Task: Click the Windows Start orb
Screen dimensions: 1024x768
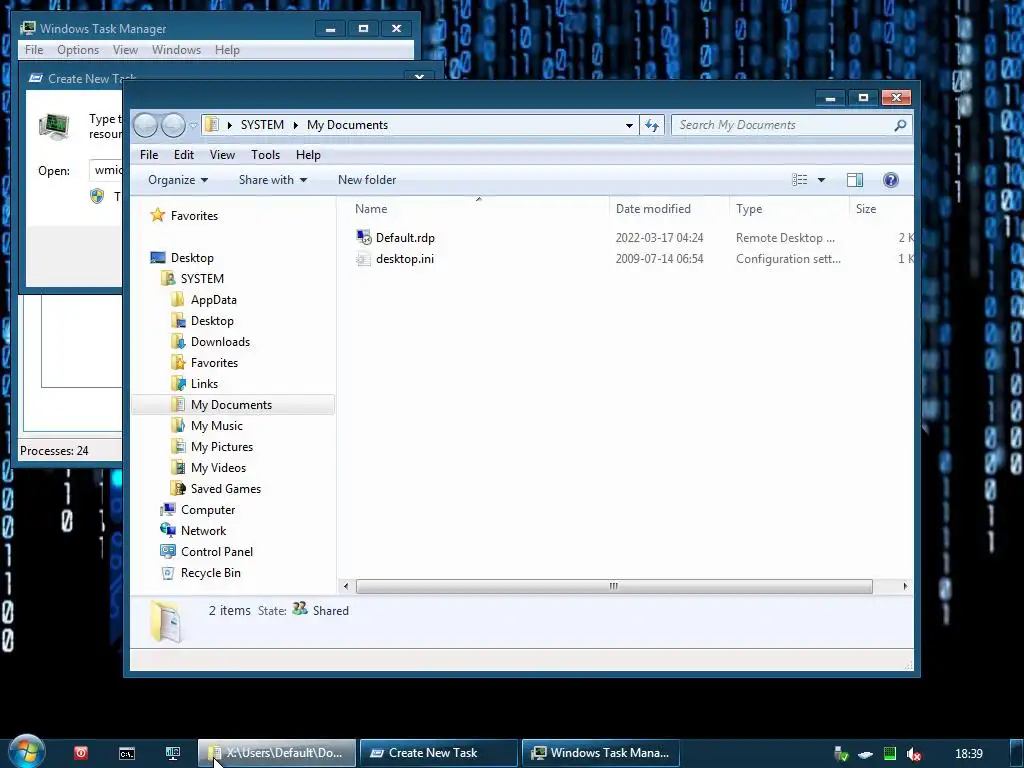Action: (x=26, y=752)
